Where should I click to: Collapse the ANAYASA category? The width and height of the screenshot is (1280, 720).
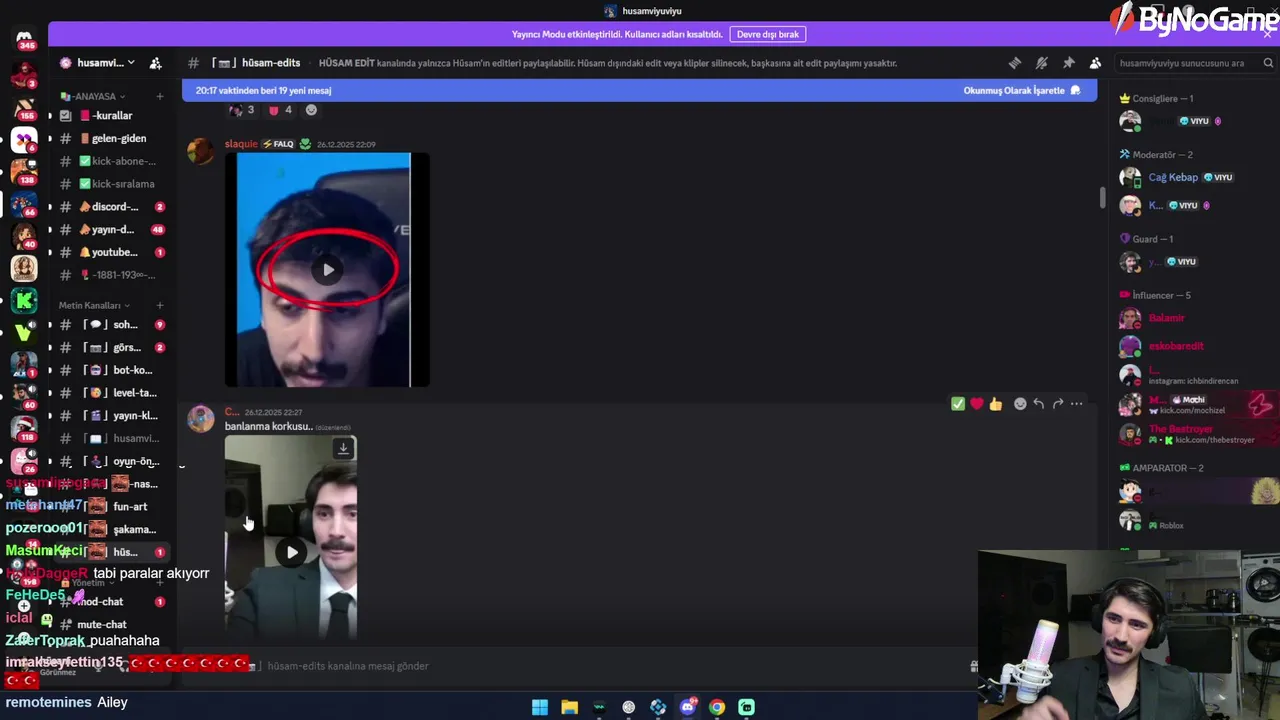tap(94, 97)
